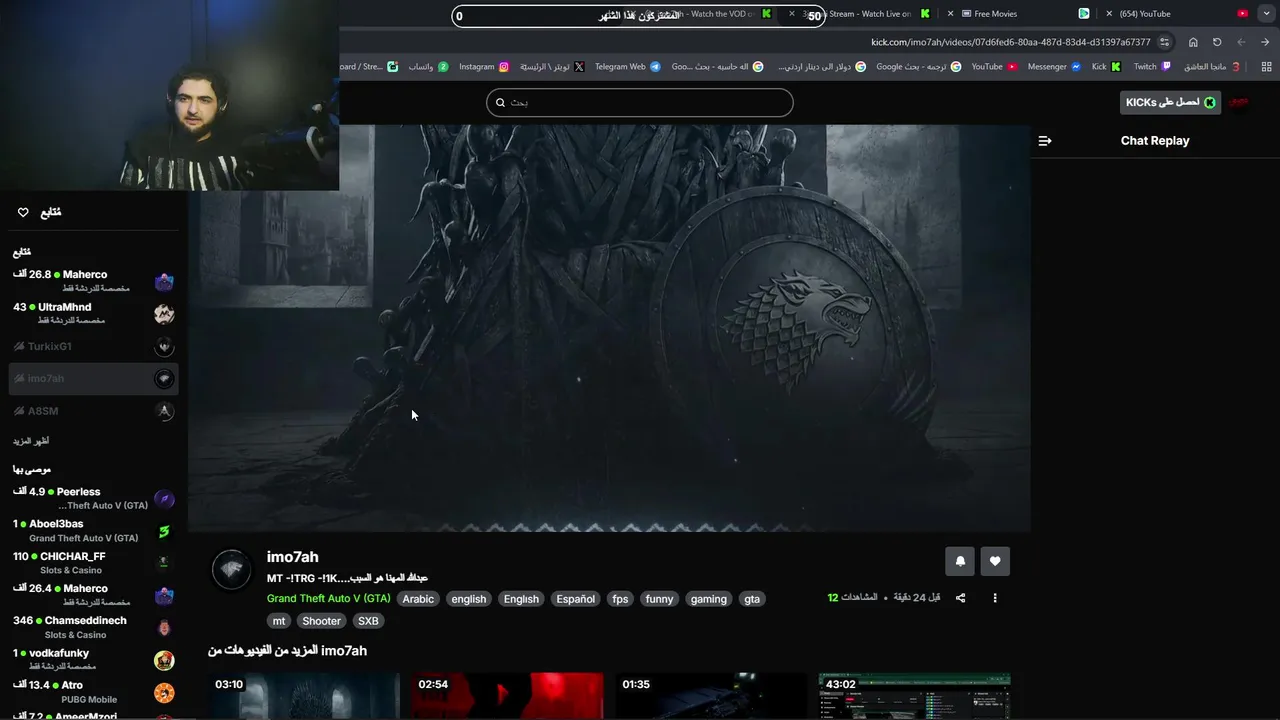Select the Español tag

575,599
